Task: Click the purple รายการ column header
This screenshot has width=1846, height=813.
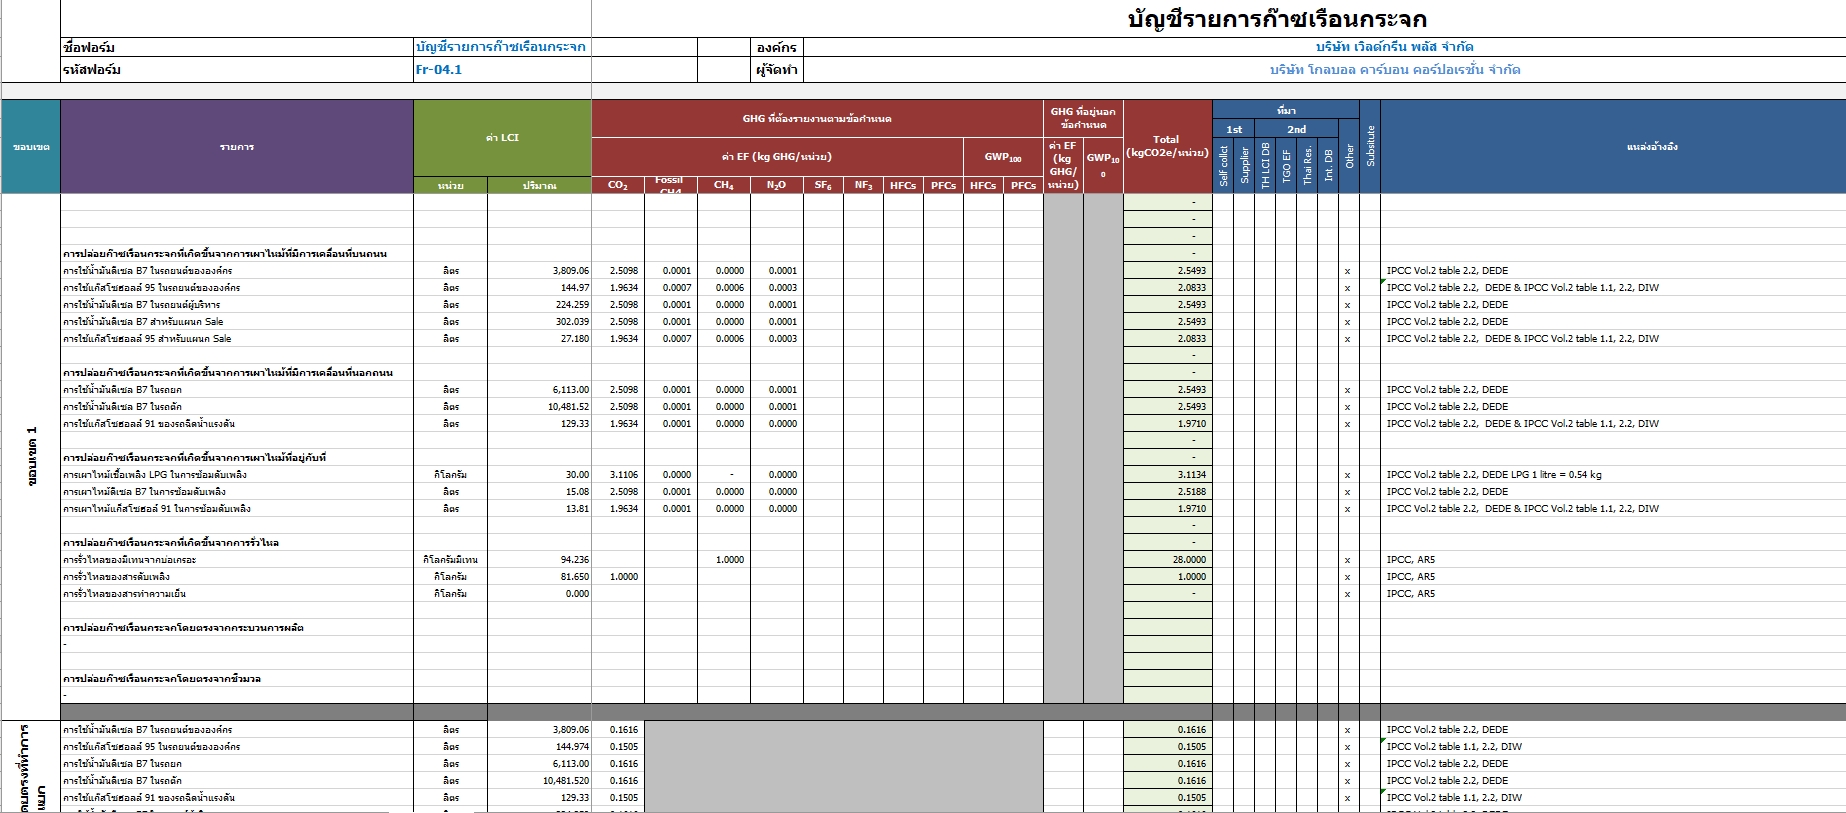Action: pyautogui.click(x=237, y=147)
